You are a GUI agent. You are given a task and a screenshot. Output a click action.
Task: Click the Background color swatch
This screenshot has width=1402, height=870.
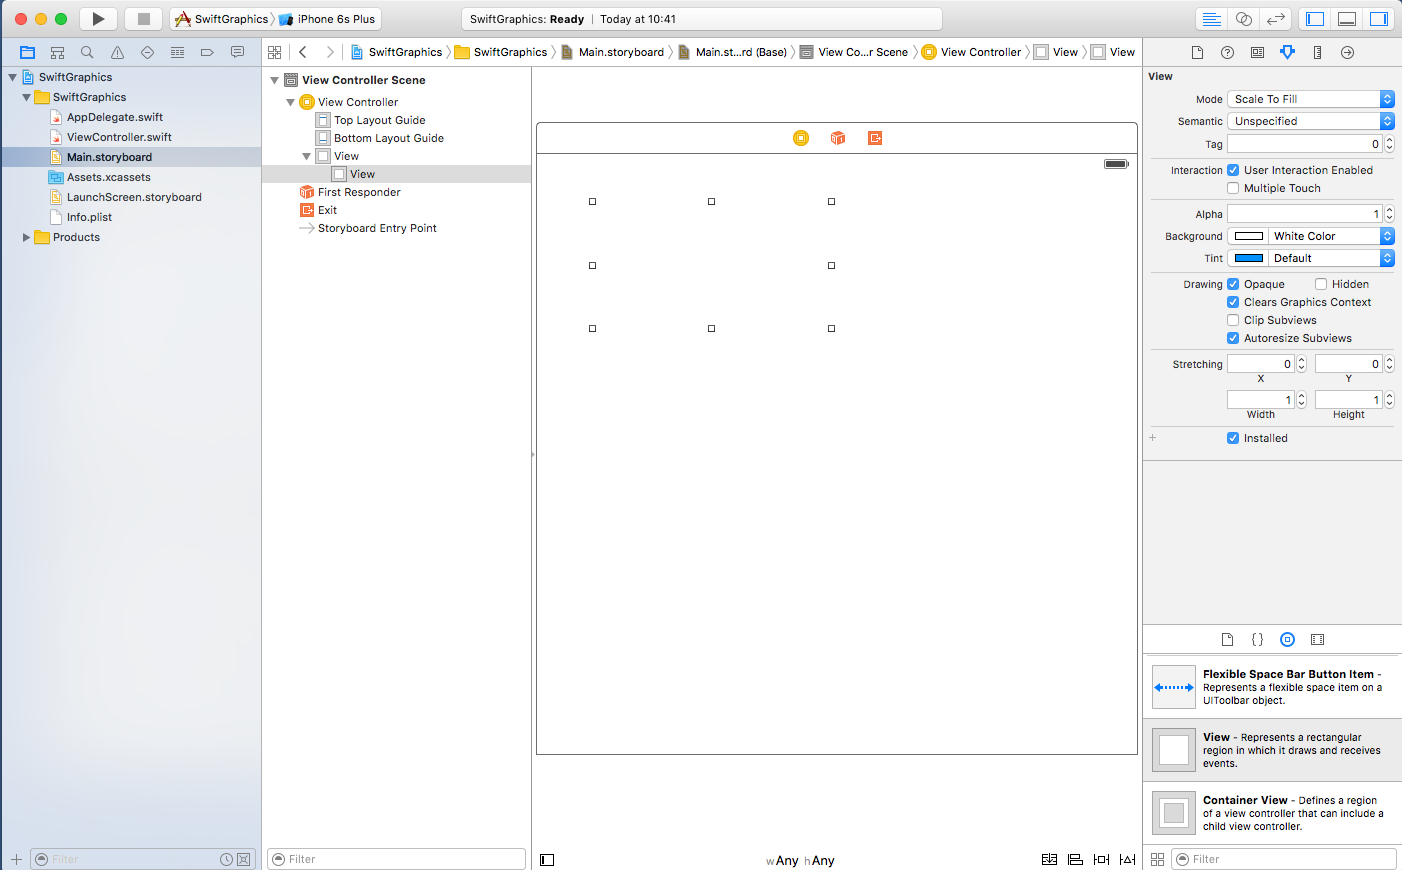click(1248, 236)
